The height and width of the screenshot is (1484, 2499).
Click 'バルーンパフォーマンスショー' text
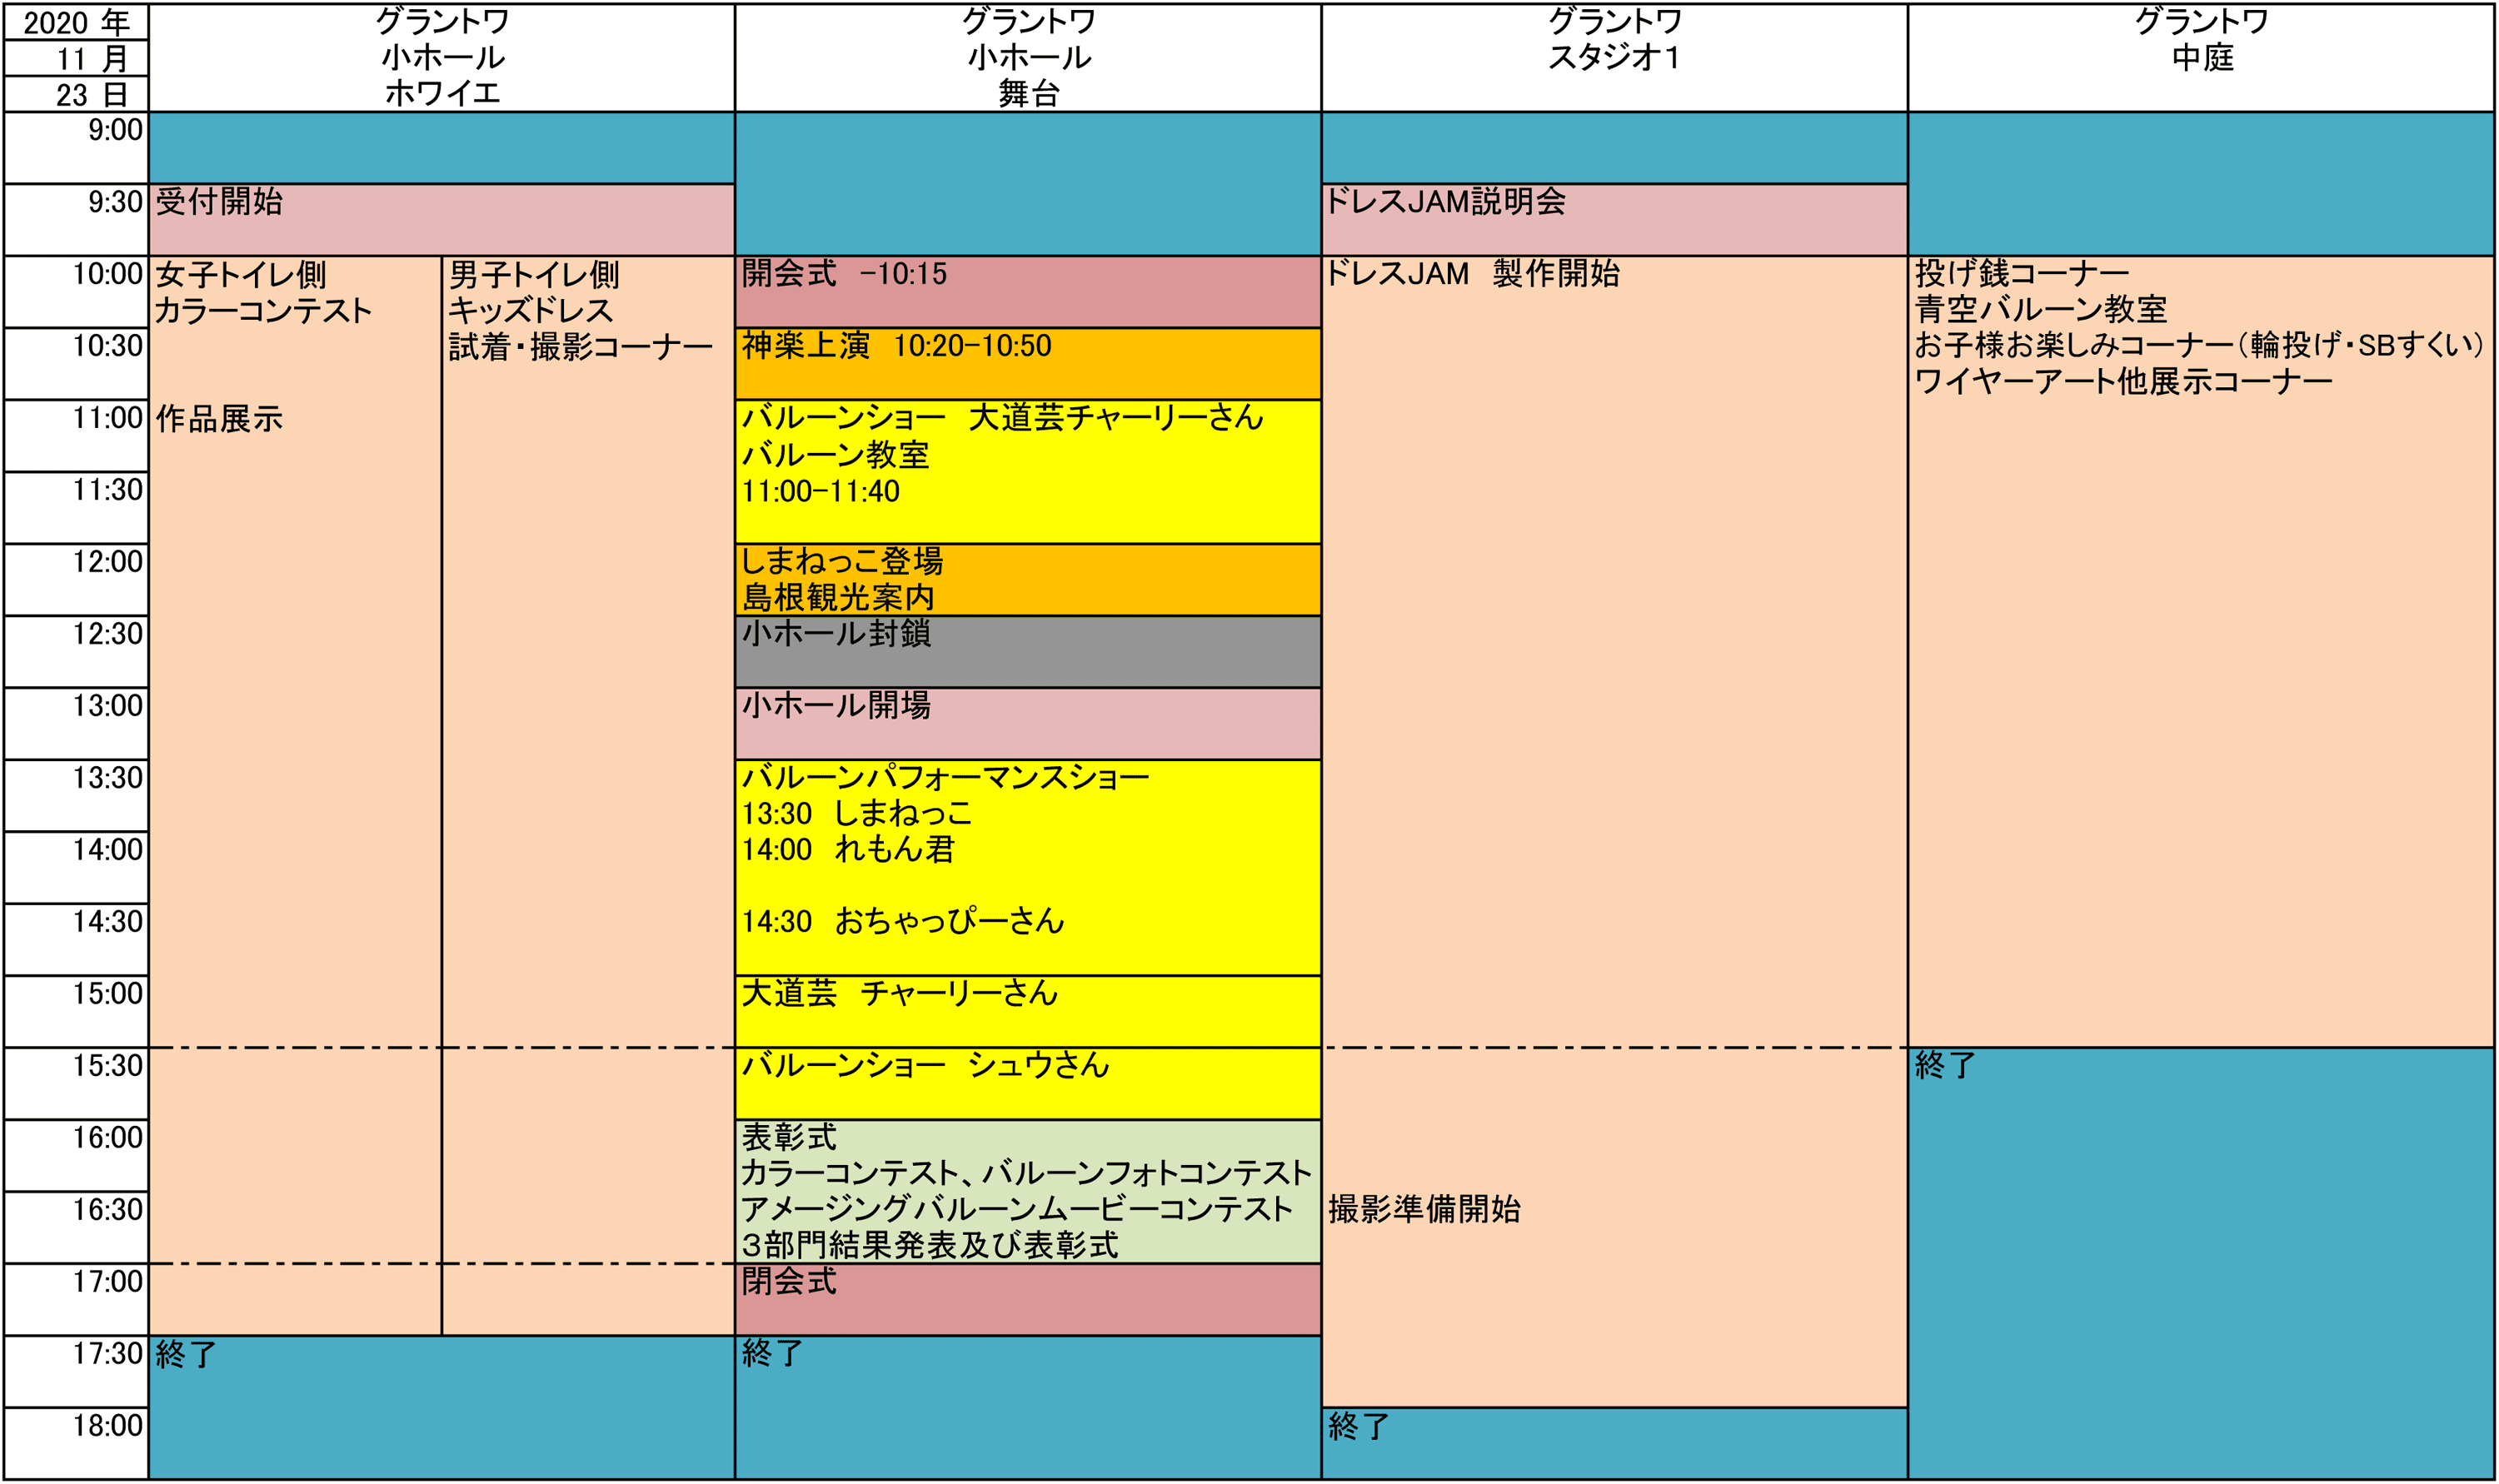tap(945, 777)
